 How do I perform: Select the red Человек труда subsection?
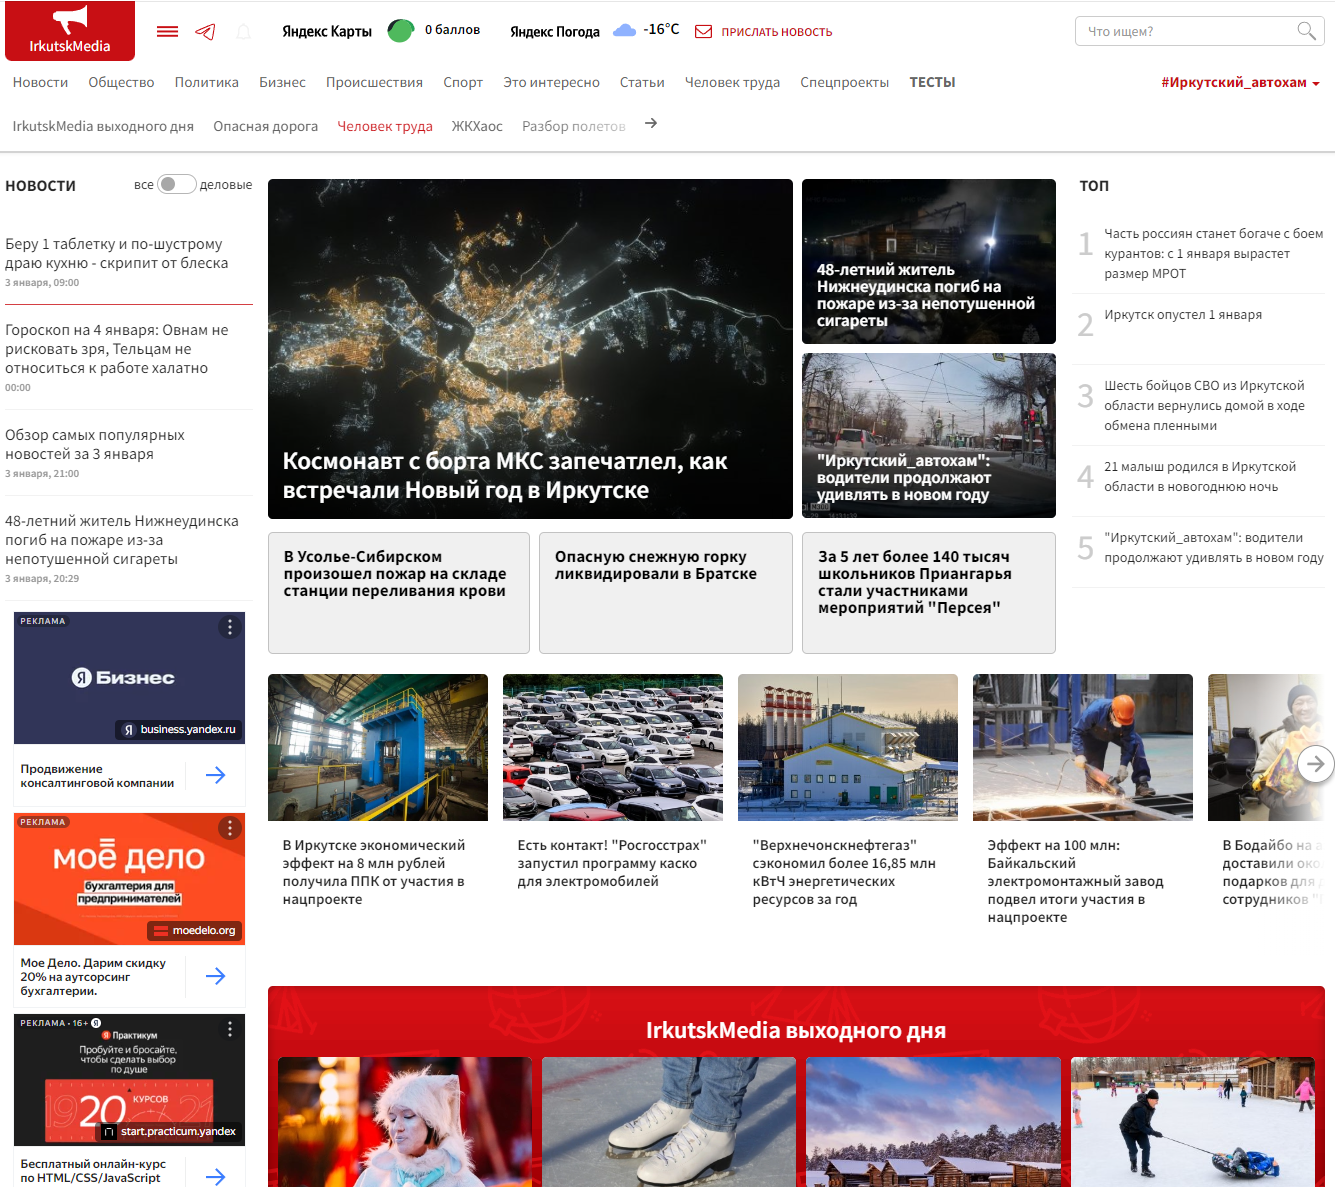point(385,126)
